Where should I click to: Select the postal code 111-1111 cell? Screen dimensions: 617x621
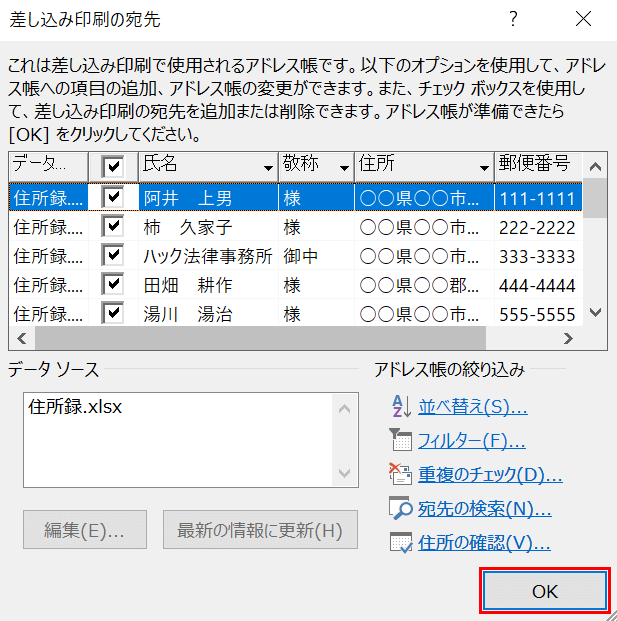pos(538,198)
